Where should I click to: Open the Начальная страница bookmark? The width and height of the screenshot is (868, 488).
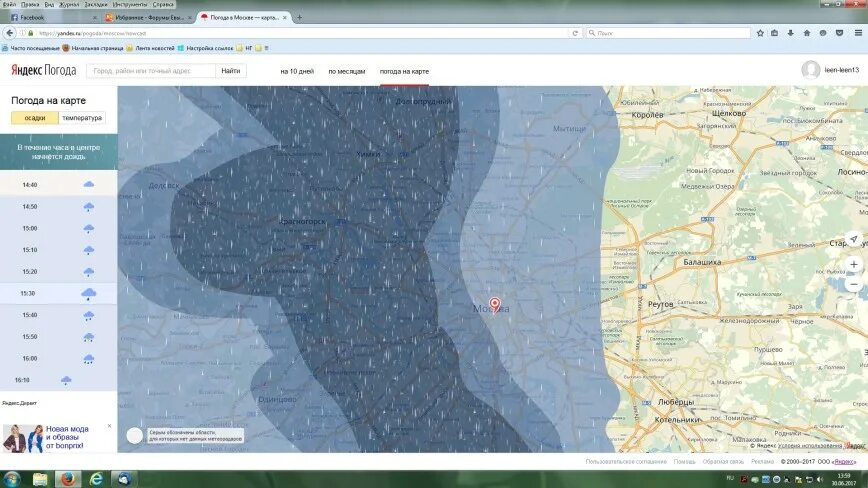(93, 48)
